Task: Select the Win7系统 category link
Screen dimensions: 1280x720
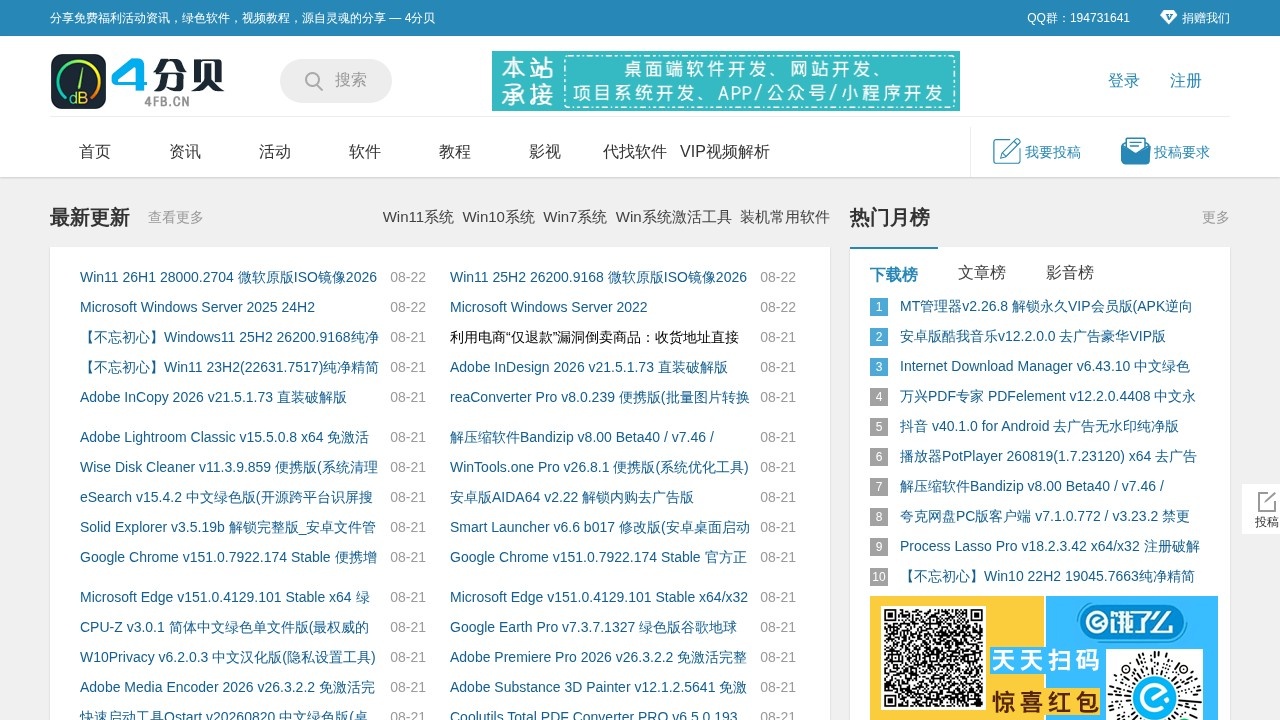Action: click(x=575, y=217)
